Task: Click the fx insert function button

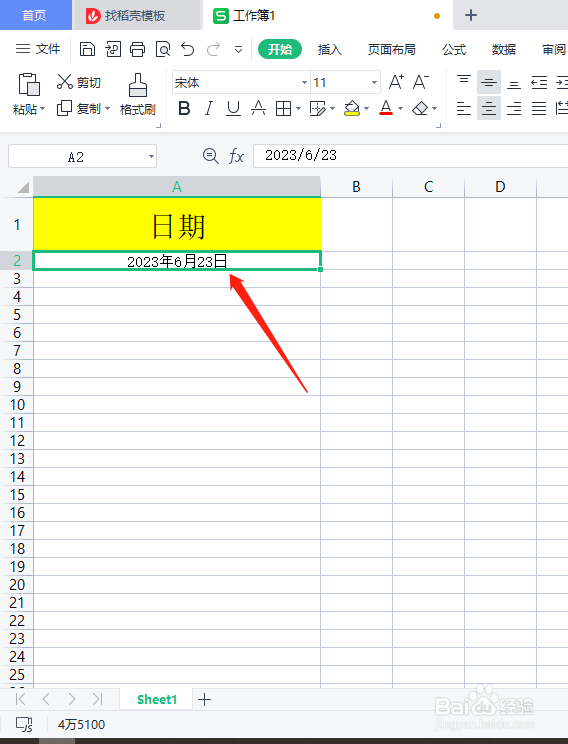Action: click(x=236, y=156)
